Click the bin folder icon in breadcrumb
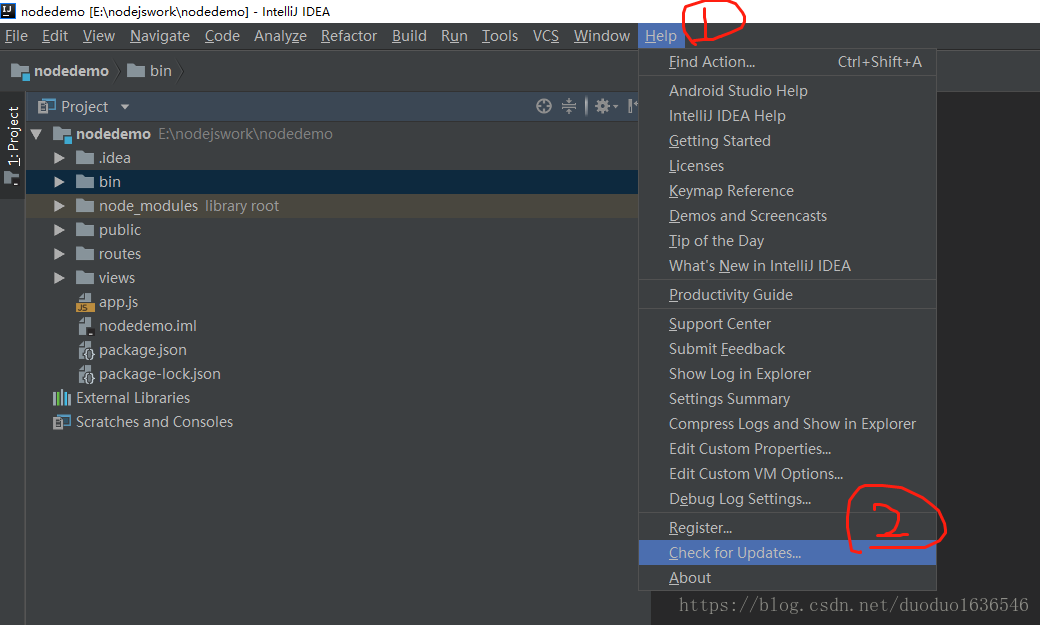1040x625 pixels. 135,70
